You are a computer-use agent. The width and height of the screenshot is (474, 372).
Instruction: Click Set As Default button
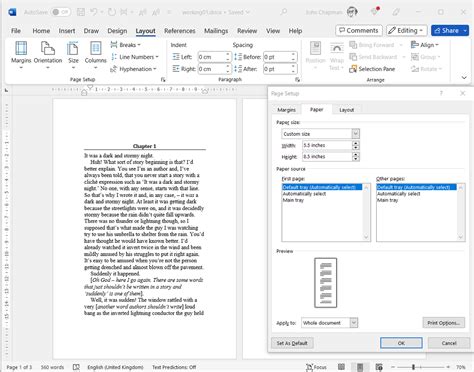click(292, 343)
